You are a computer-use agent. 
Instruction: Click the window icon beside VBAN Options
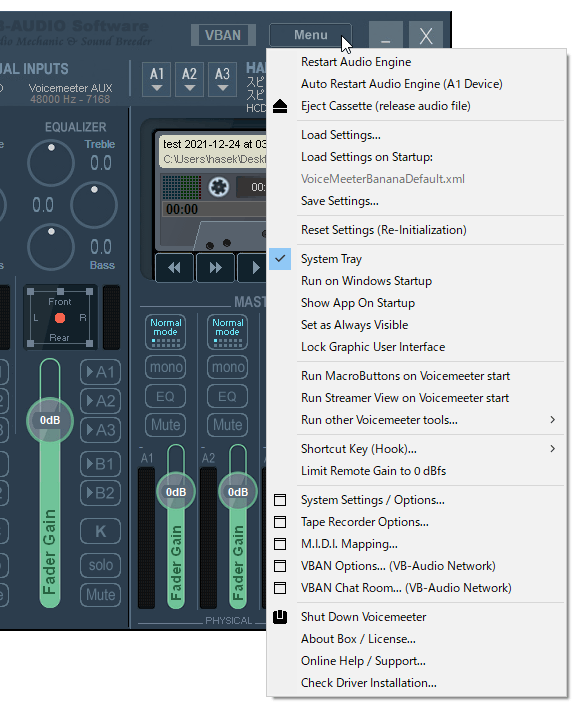(x=280, y=566)
